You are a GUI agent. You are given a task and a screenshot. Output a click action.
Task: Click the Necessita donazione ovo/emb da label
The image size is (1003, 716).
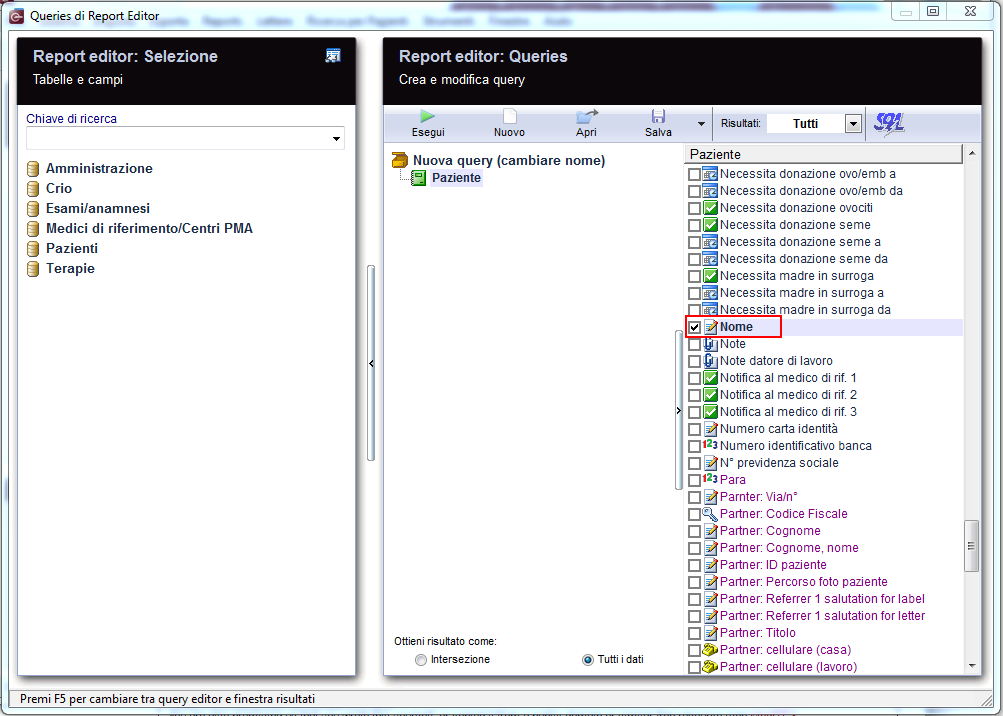click(811, 191)
